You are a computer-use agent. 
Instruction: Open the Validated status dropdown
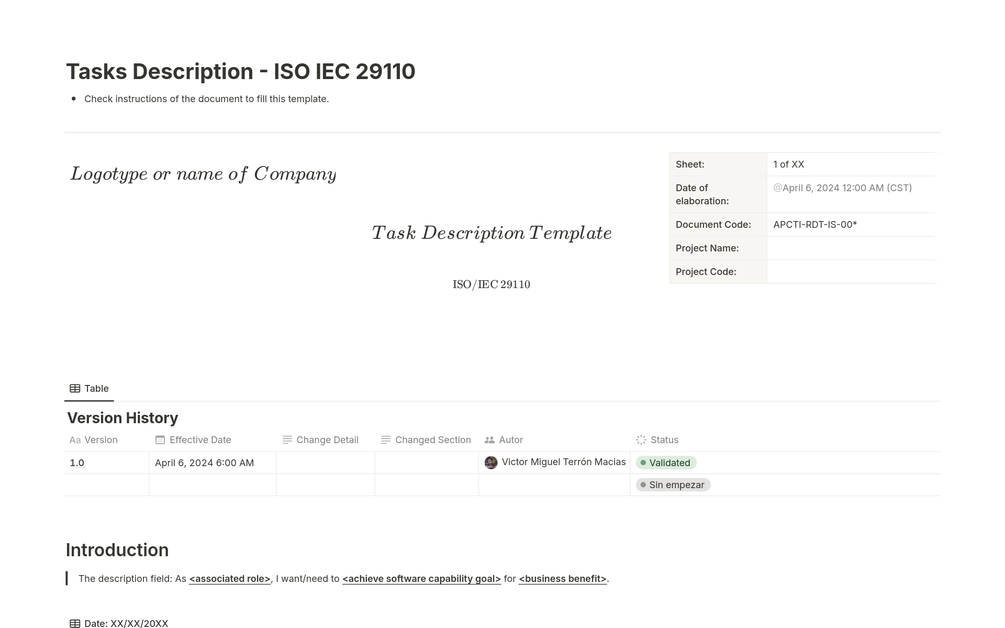(666, 463)
